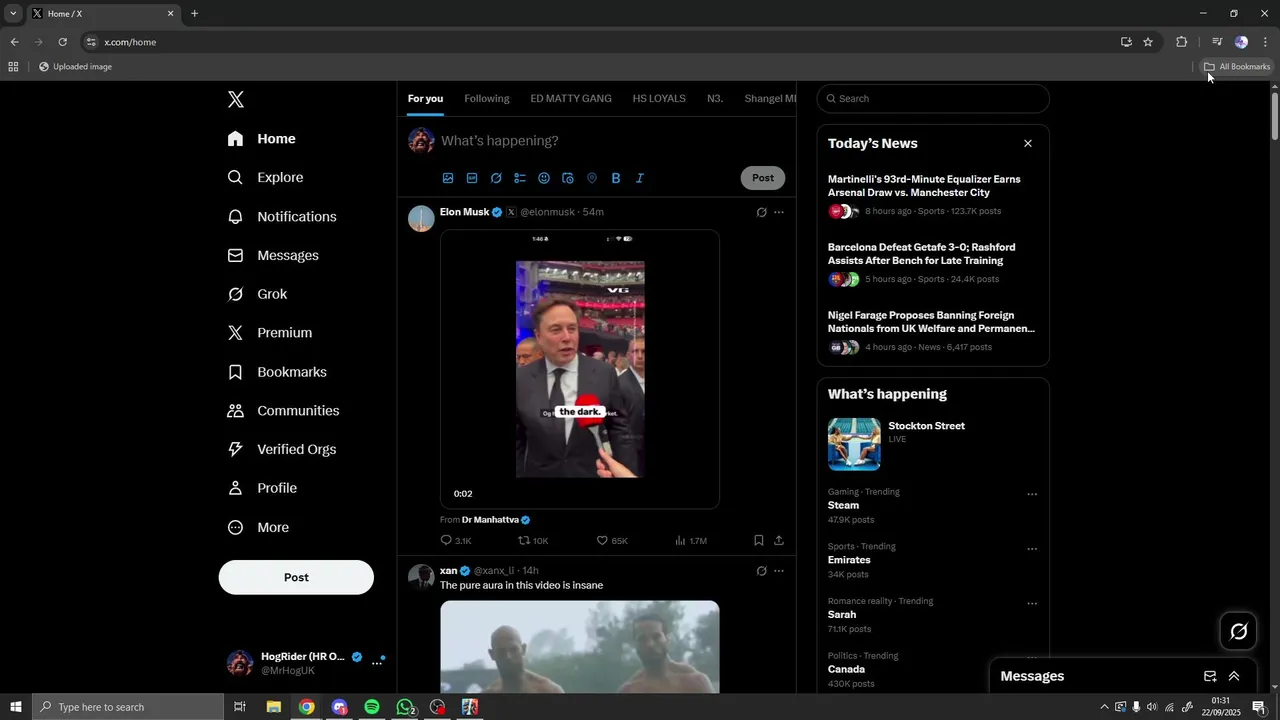Open the floating Grok button
The width and height of the screenshot is (1280, 720).
pyautogui.click(x=1239, y=631)
